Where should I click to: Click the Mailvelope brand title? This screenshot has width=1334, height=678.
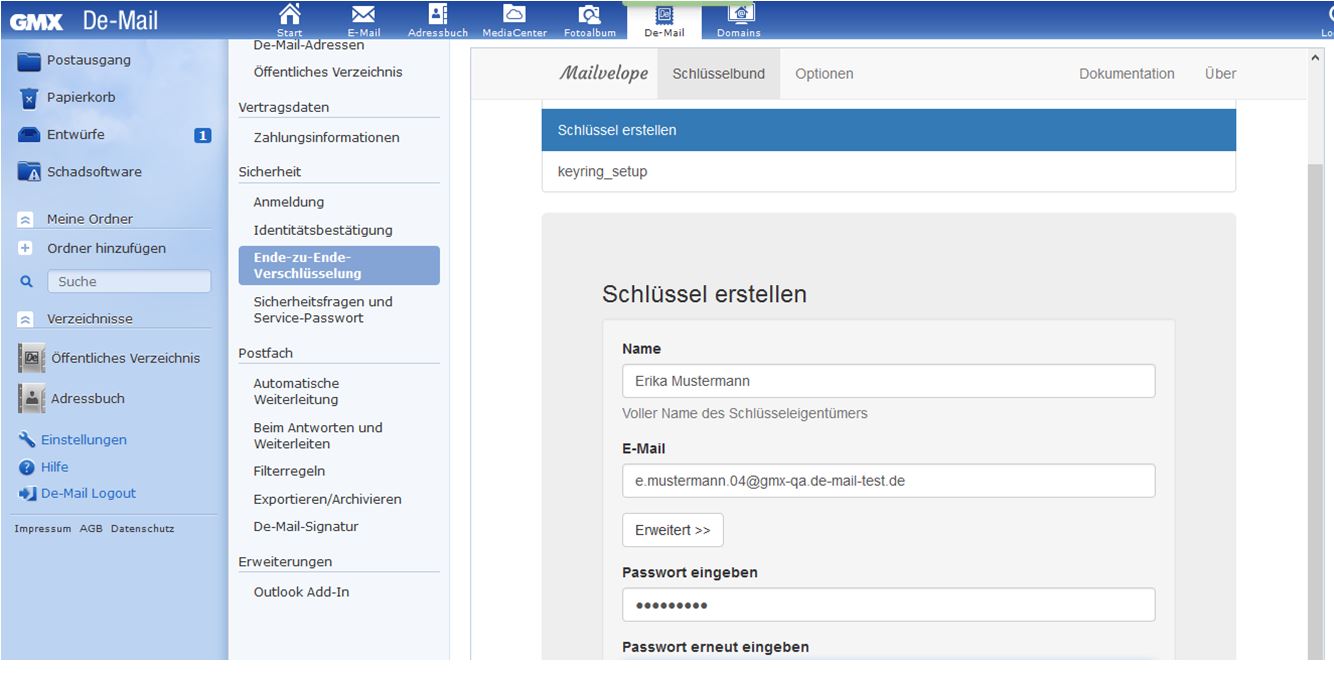pos(603,73)
